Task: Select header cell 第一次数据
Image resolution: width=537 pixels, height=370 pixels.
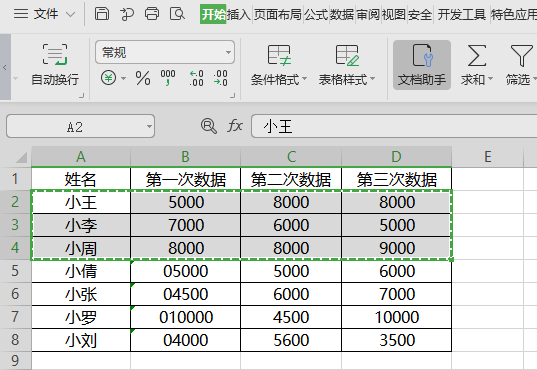Action: pos(185,179)
